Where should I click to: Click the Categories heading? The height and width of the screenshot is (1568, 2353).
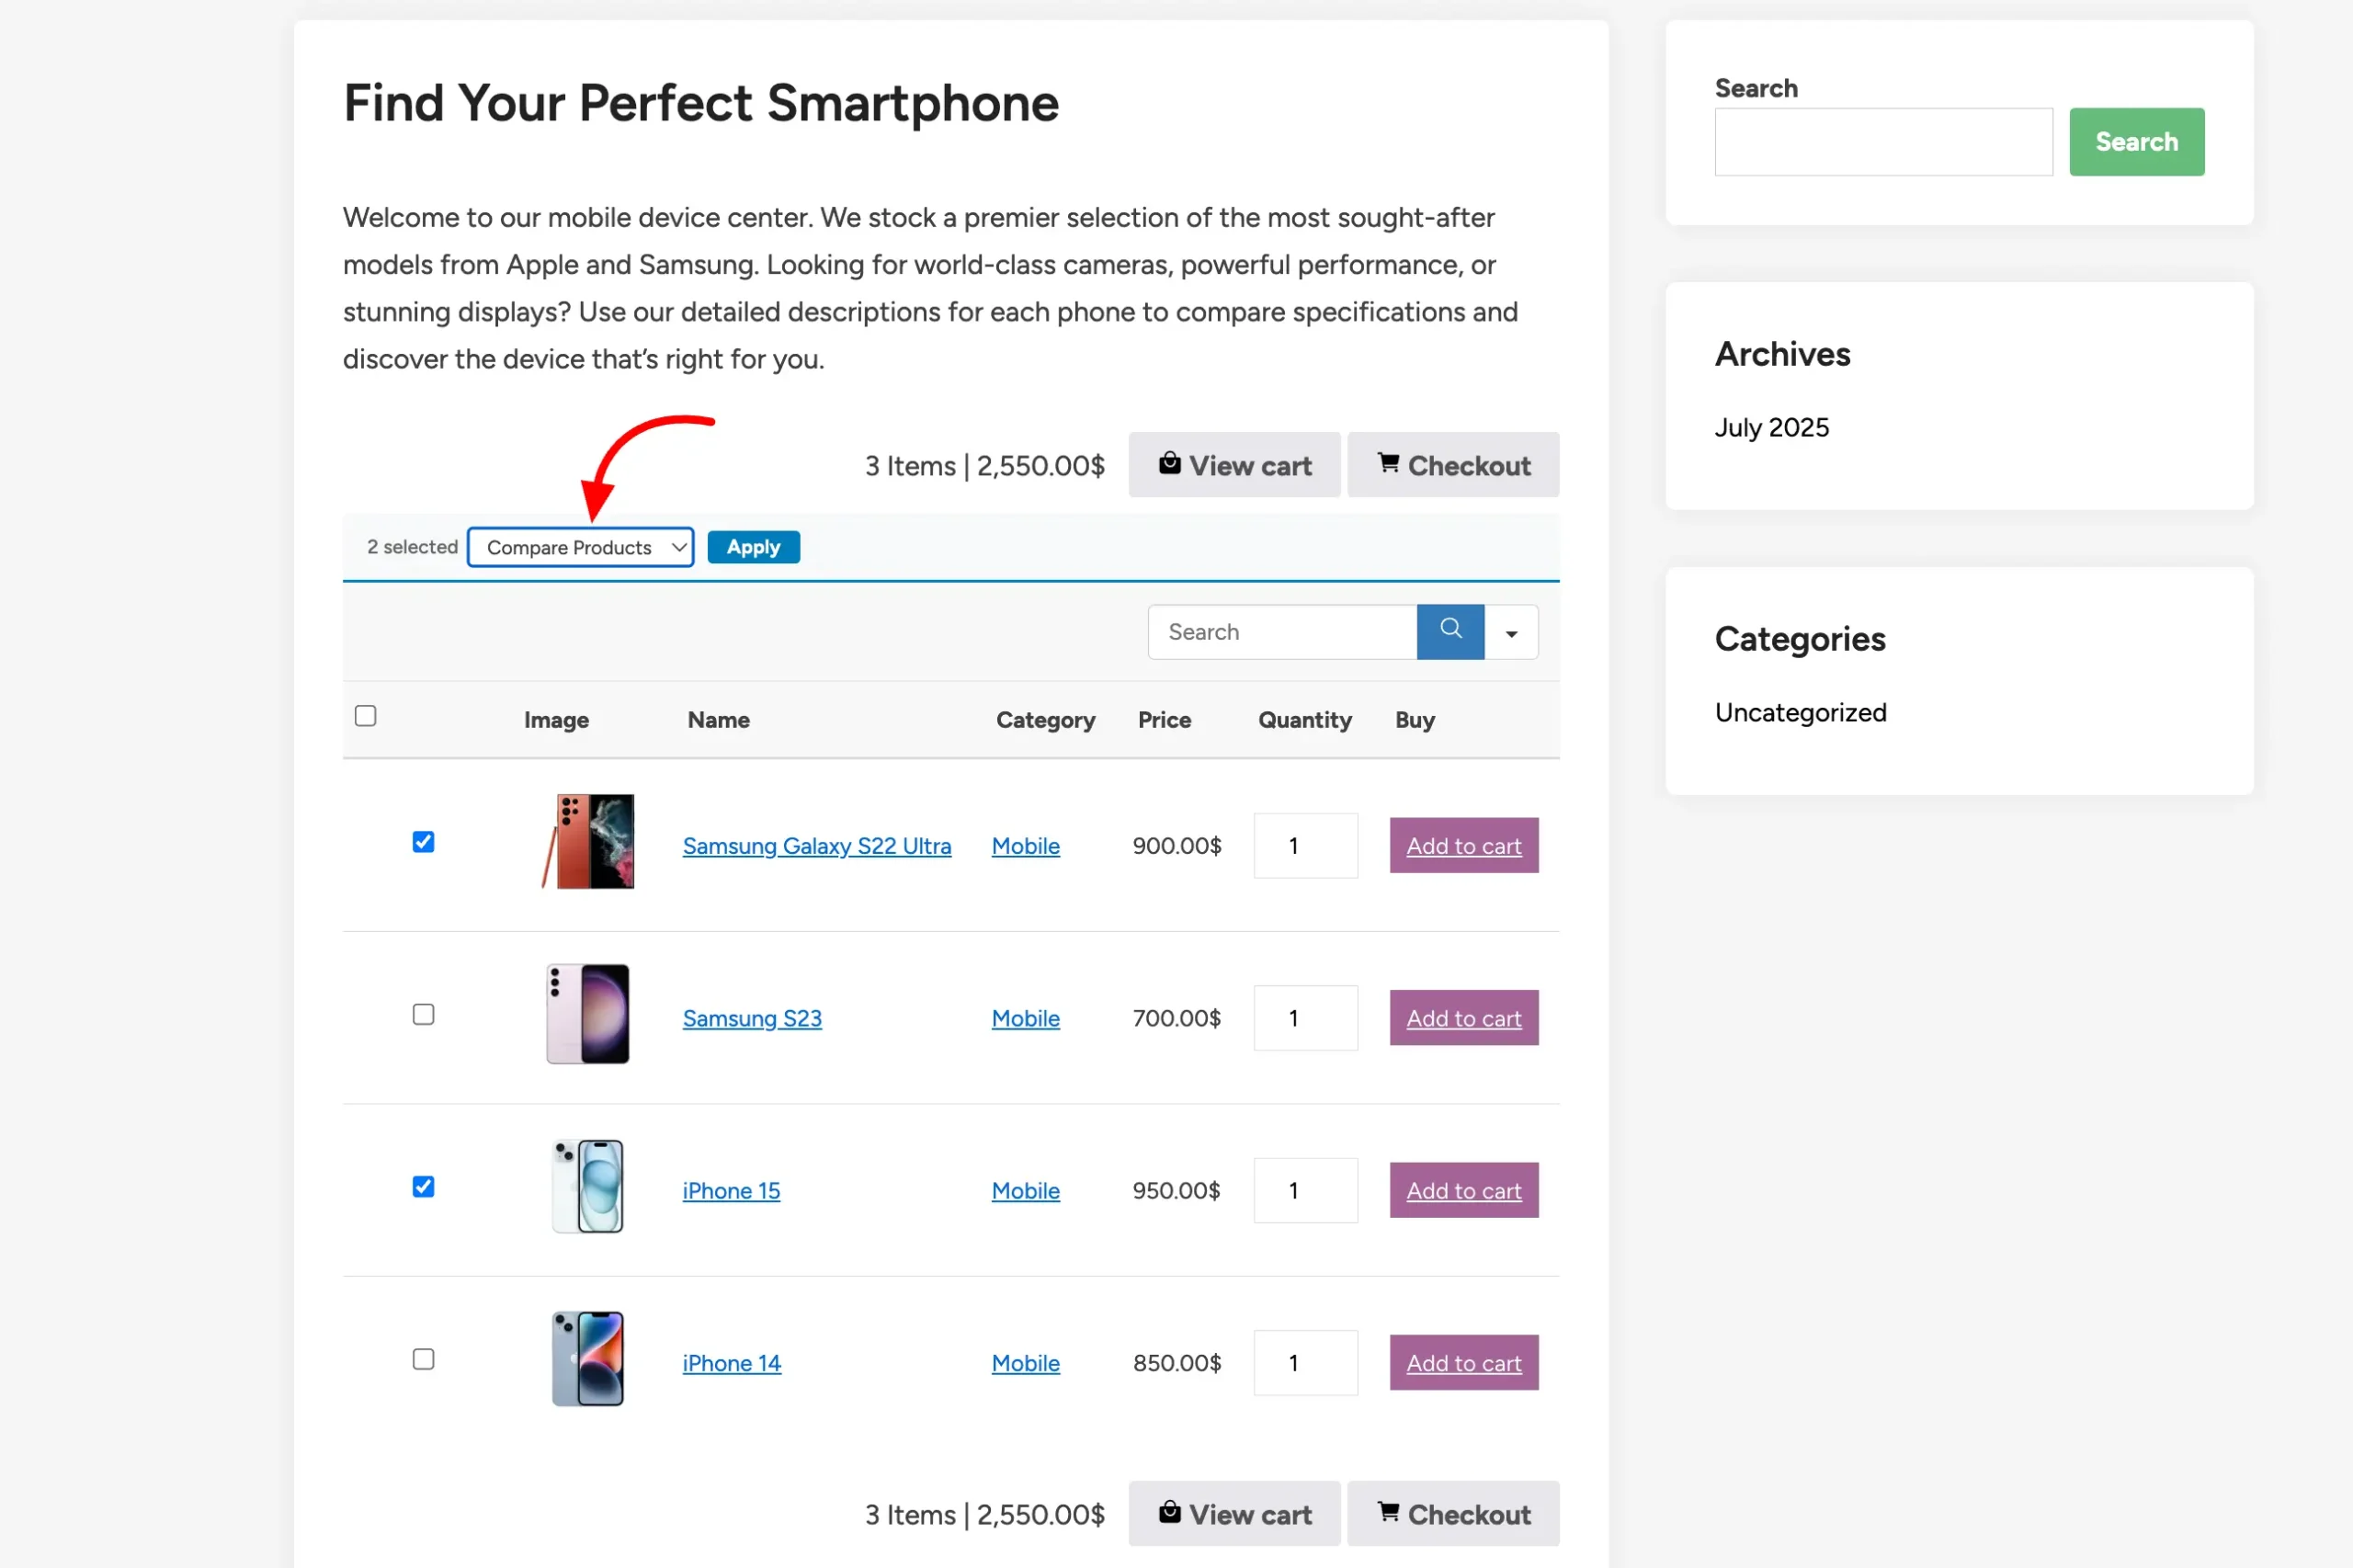tap(1800, 639)
